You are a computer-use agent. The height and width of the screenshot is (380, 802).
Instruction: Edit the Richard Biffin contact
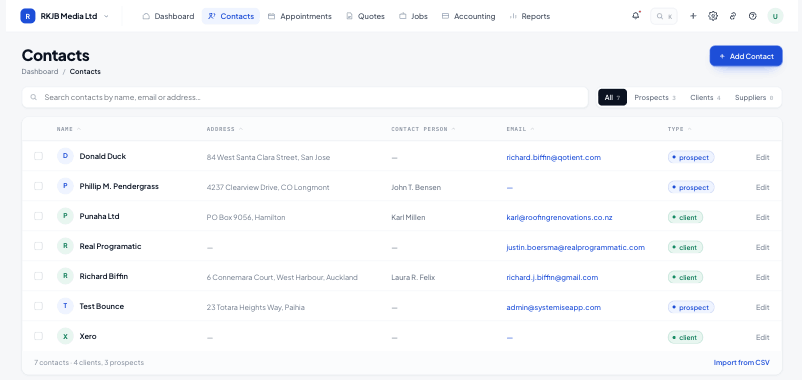point(762,277)
